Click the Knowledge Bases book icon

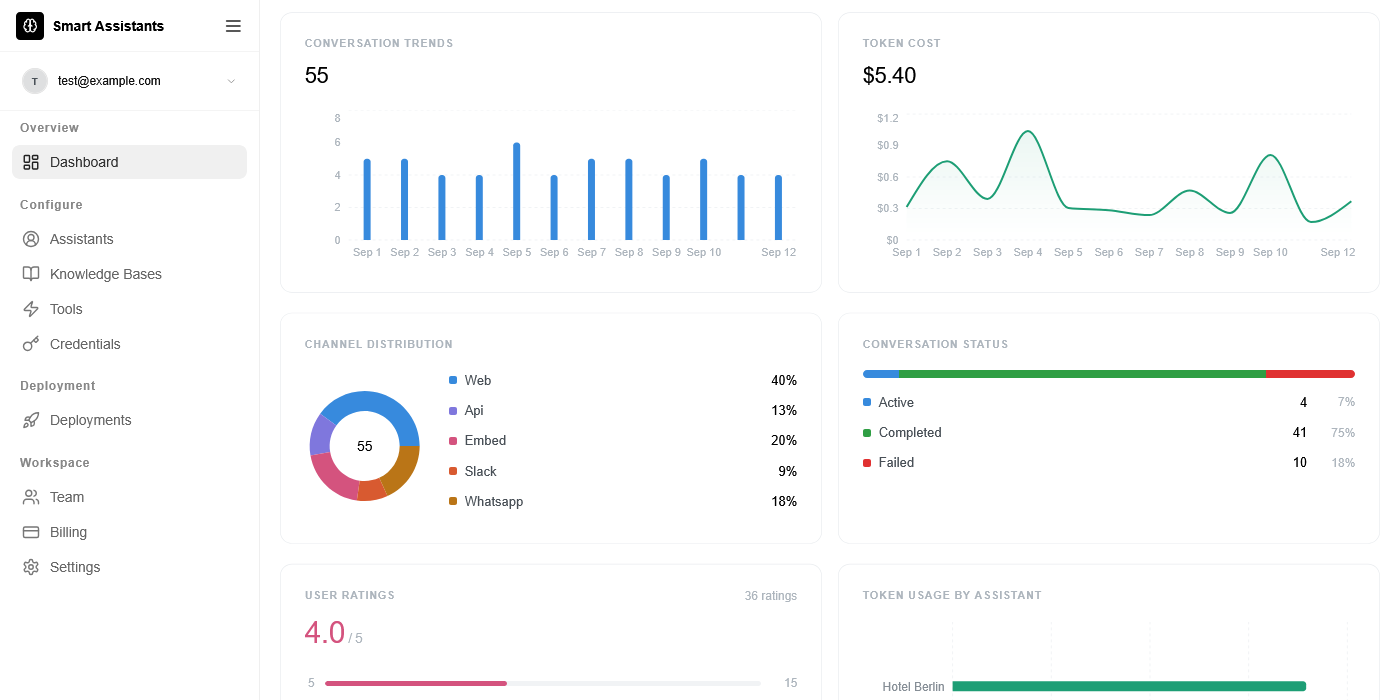31,274
